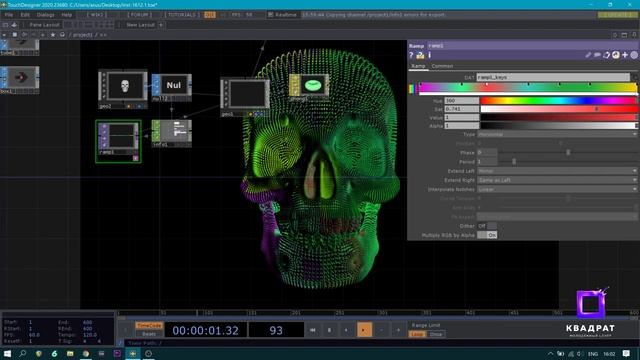Click the rewind-to-start transport button
Viewport: 640px width, 360px height.
coord(313,330)
